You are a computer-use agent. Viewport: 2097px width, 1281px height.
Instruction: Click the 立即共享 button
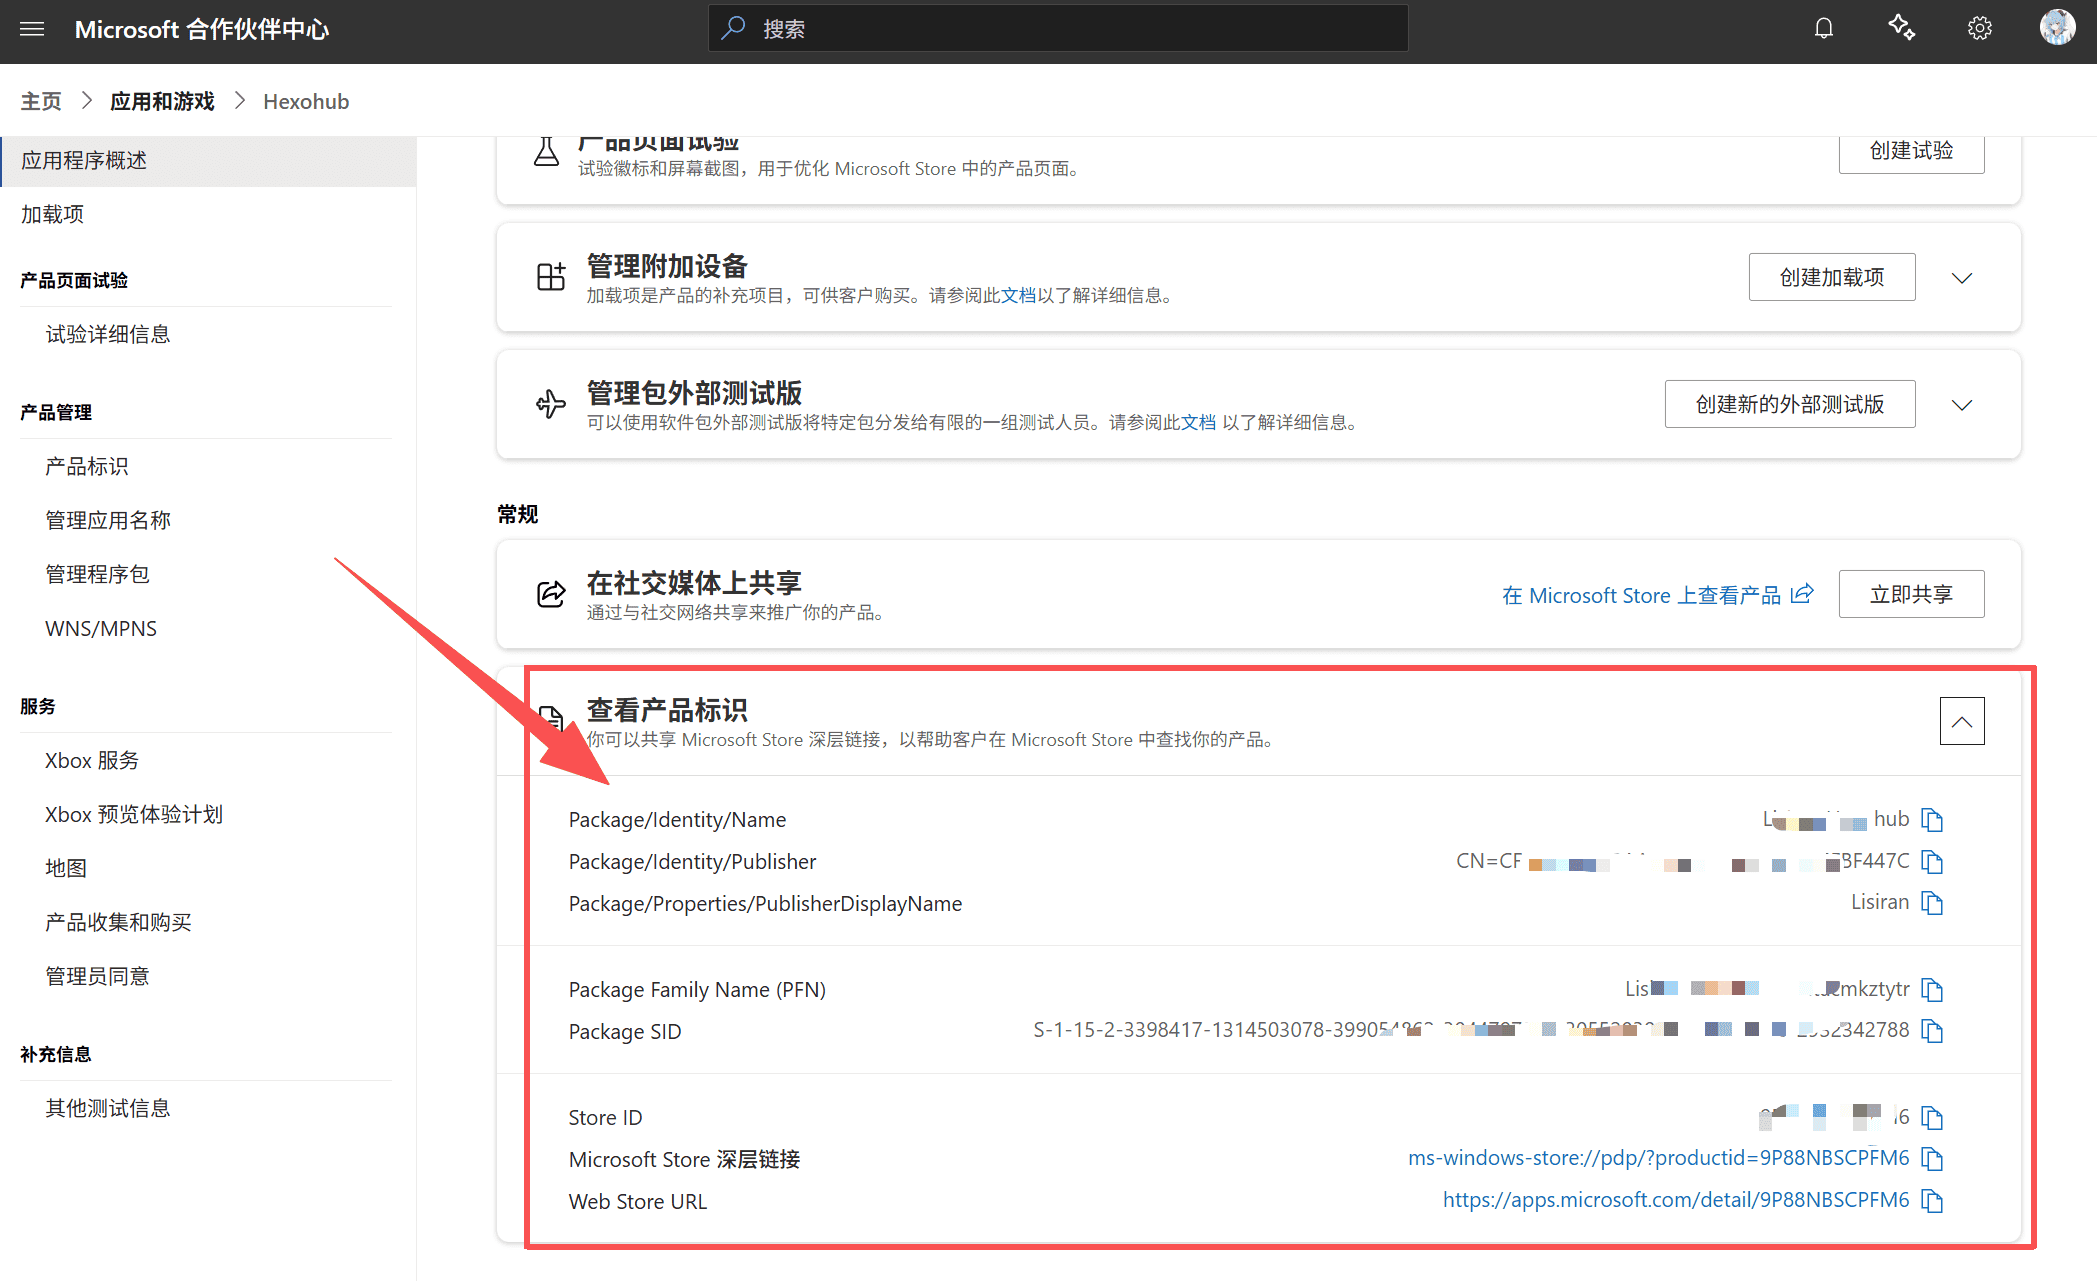[1910, 594]
